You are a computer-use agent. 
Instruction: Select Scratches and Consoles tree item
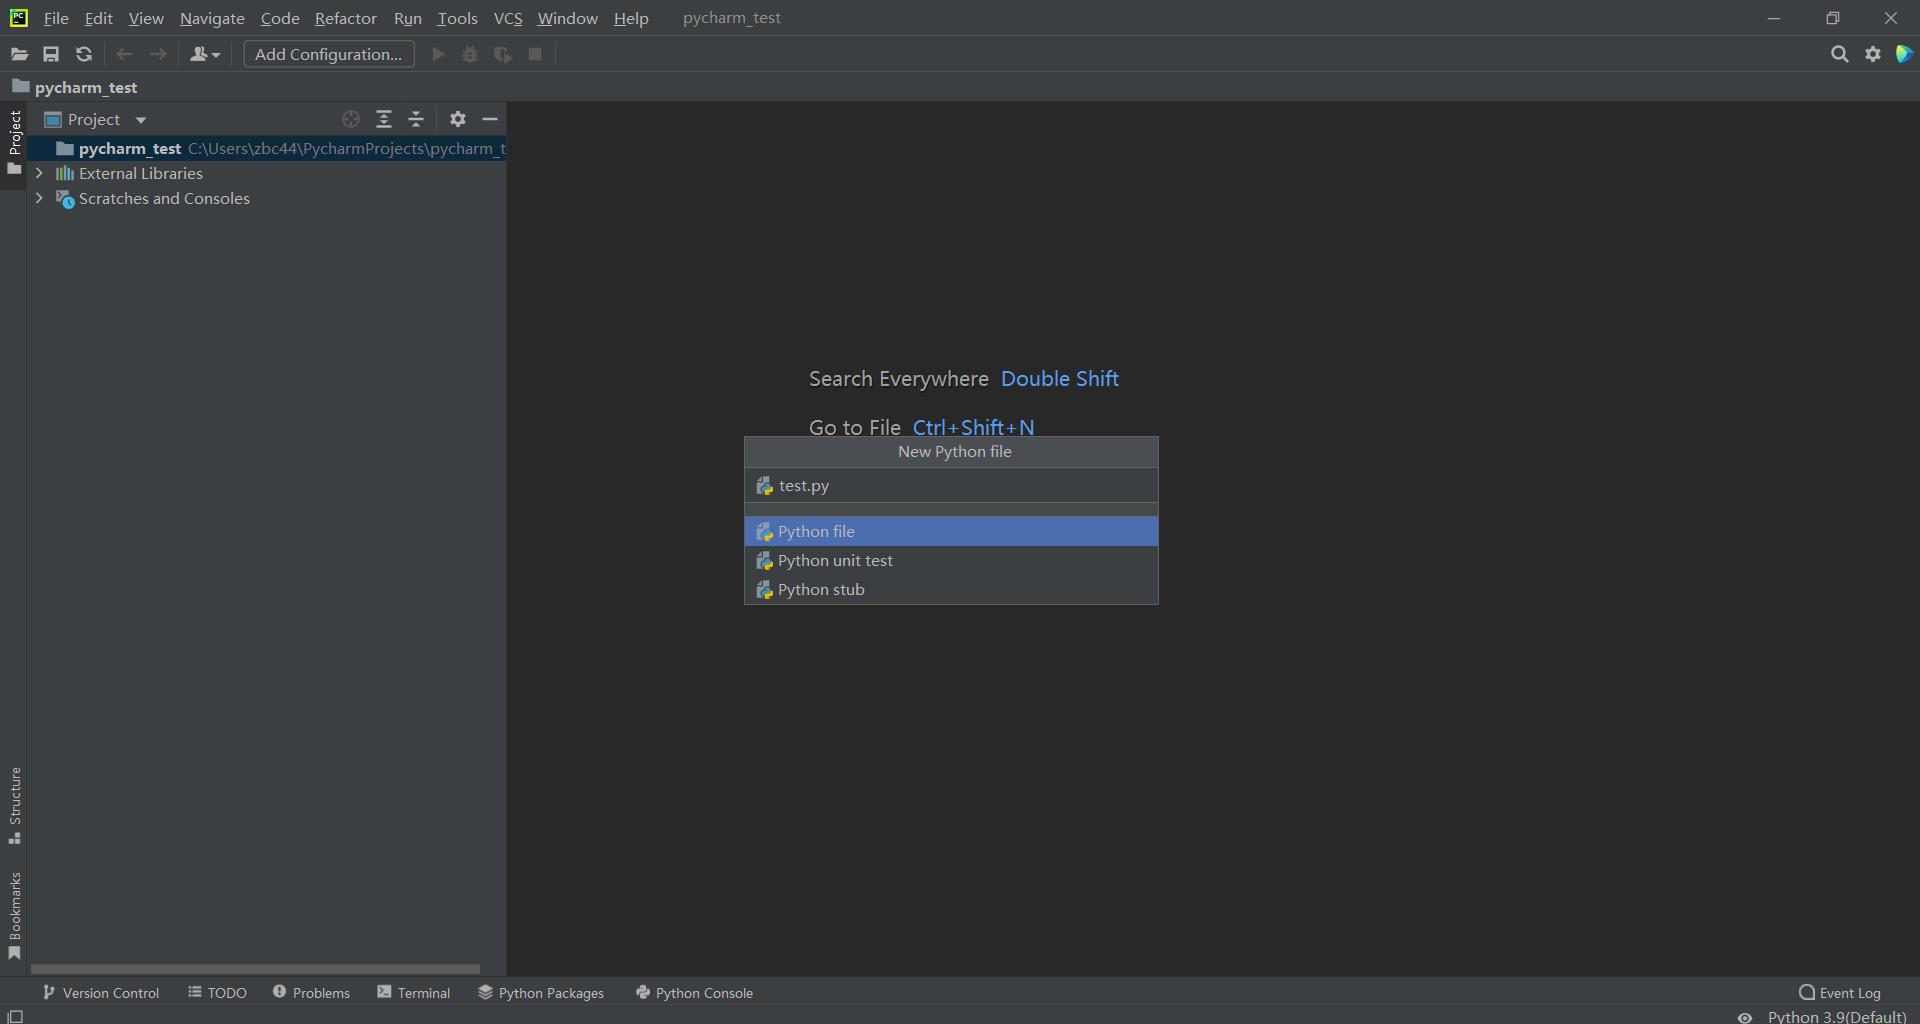[x=164, y=198]
